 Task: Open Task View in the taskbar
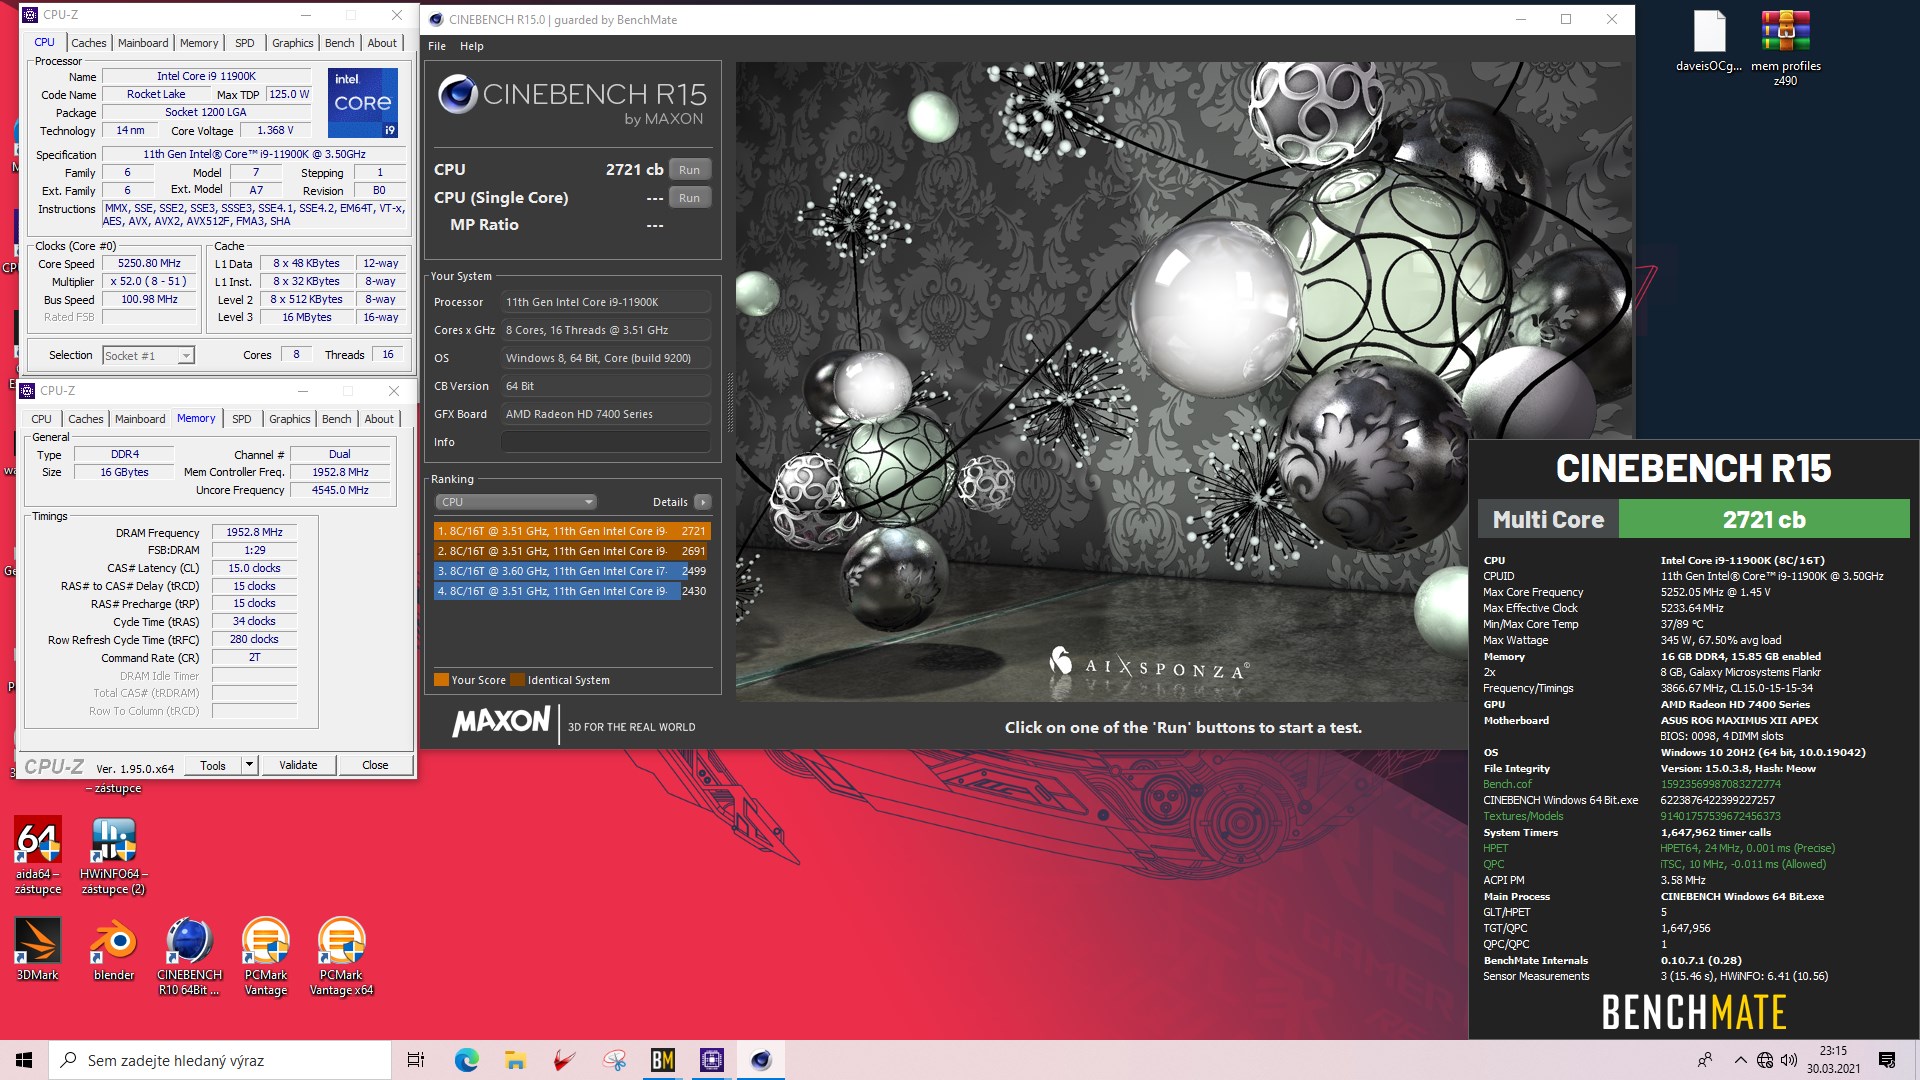click(416, 1060)
